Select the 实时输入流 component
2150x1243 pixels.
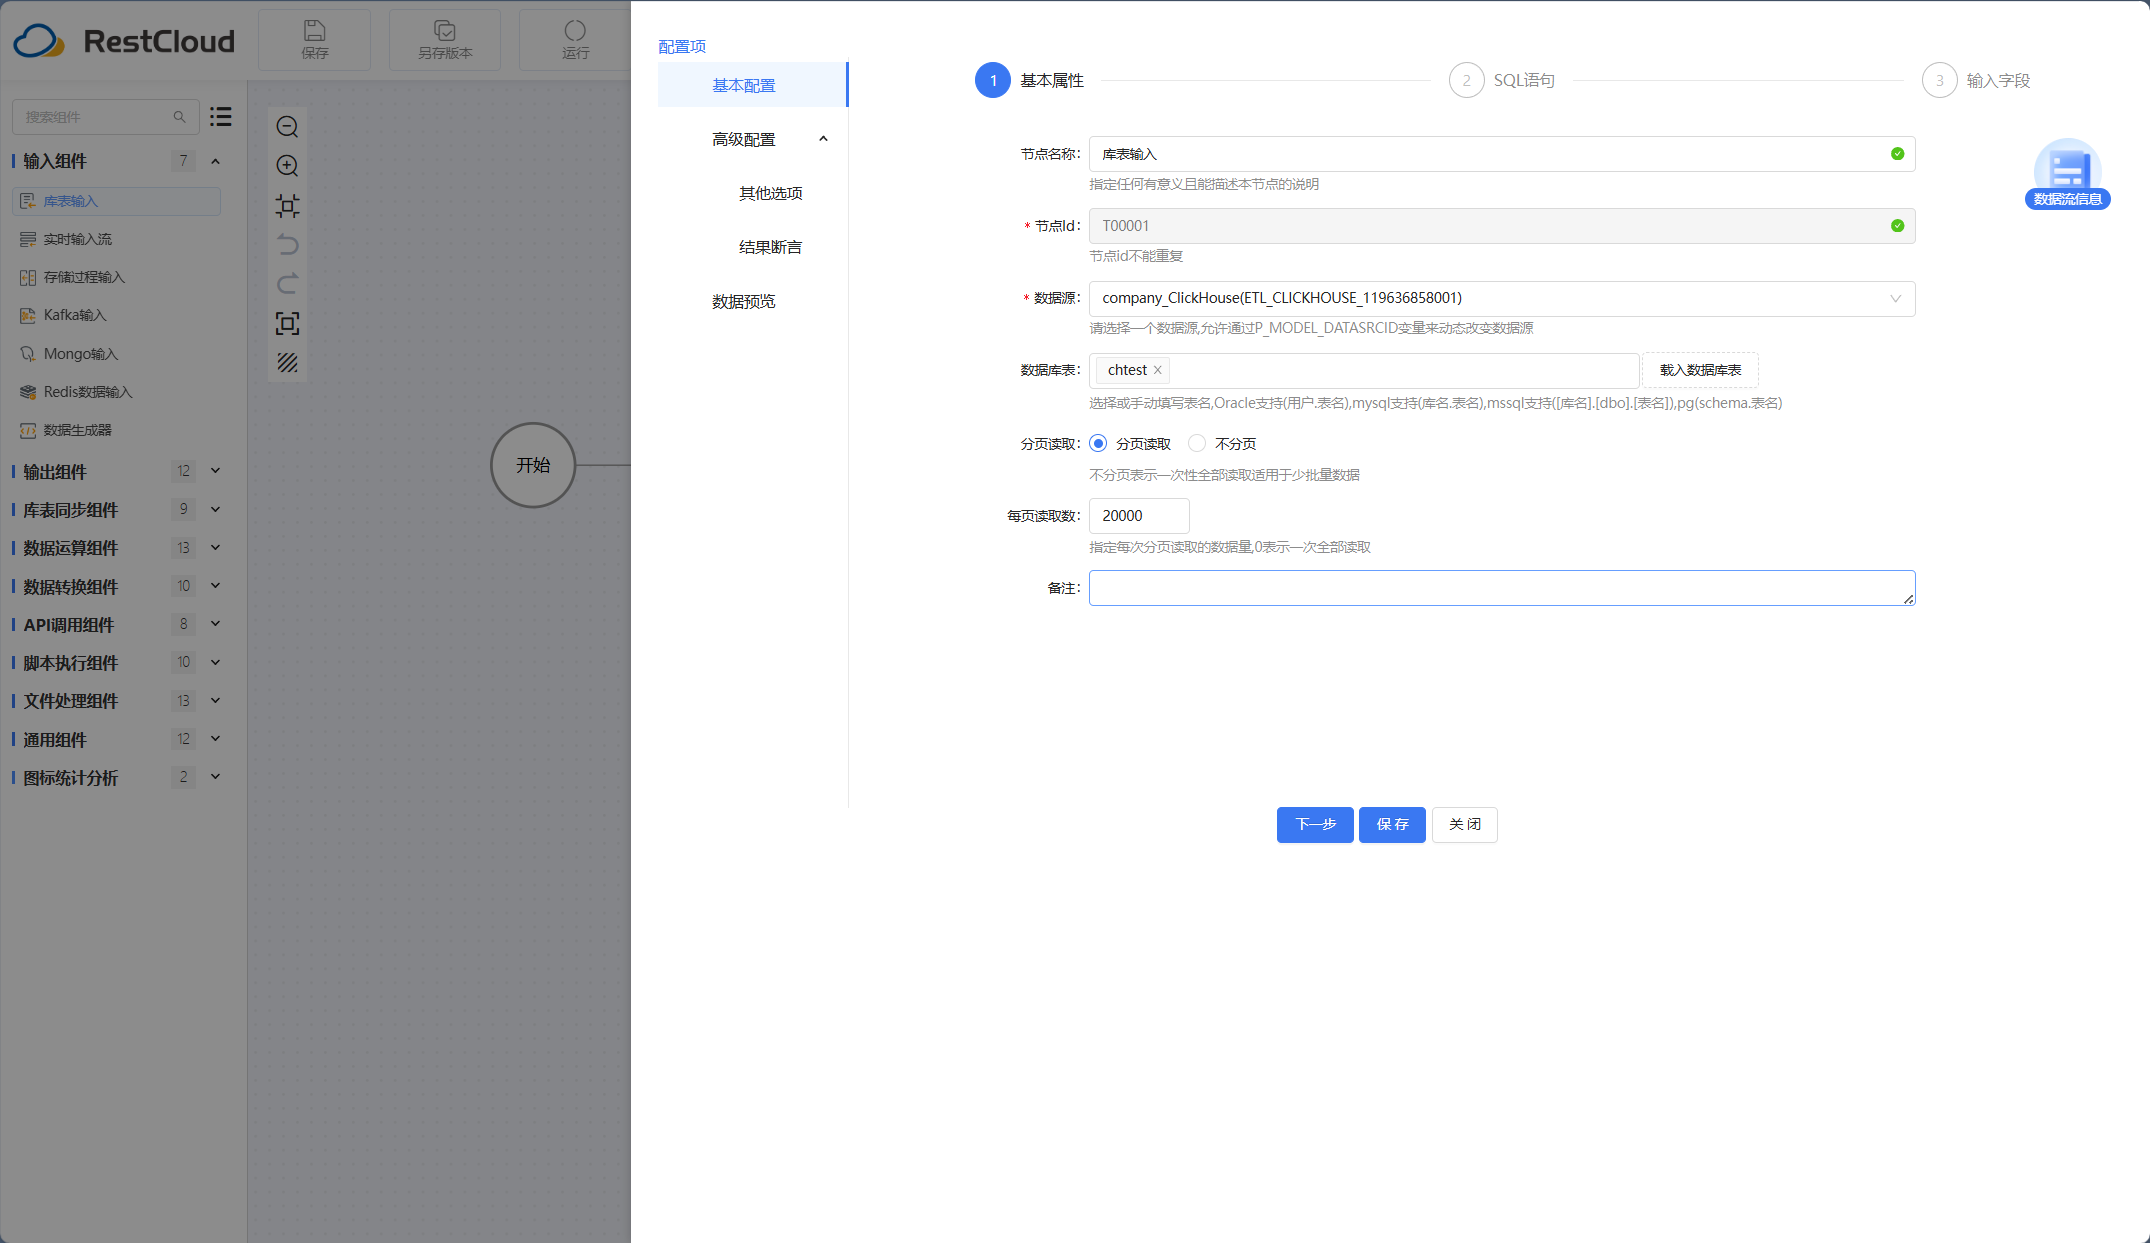[116, 239]
